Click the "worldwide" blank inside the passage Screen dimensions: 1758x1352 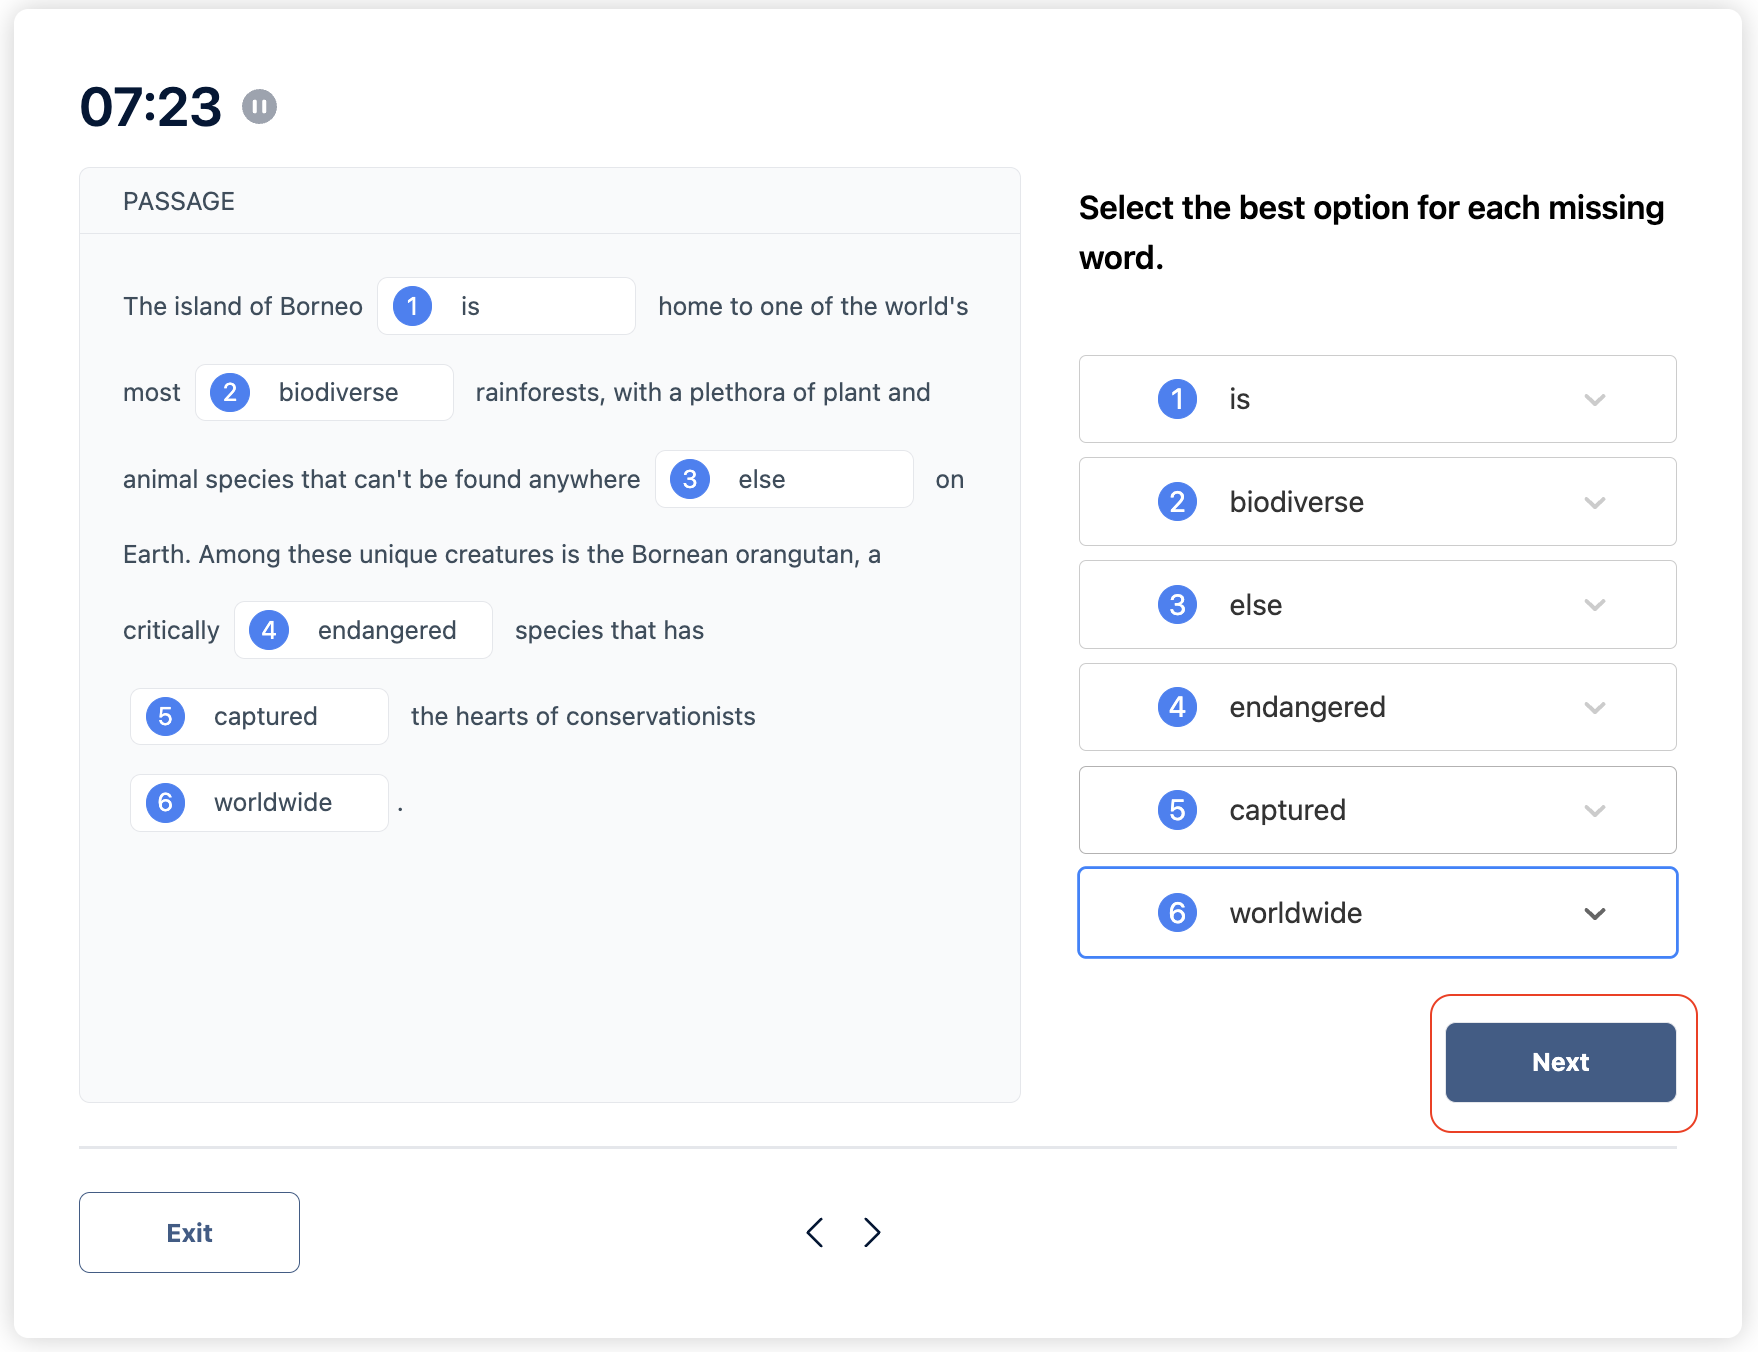pyautogui.click(x=258, y=802)
